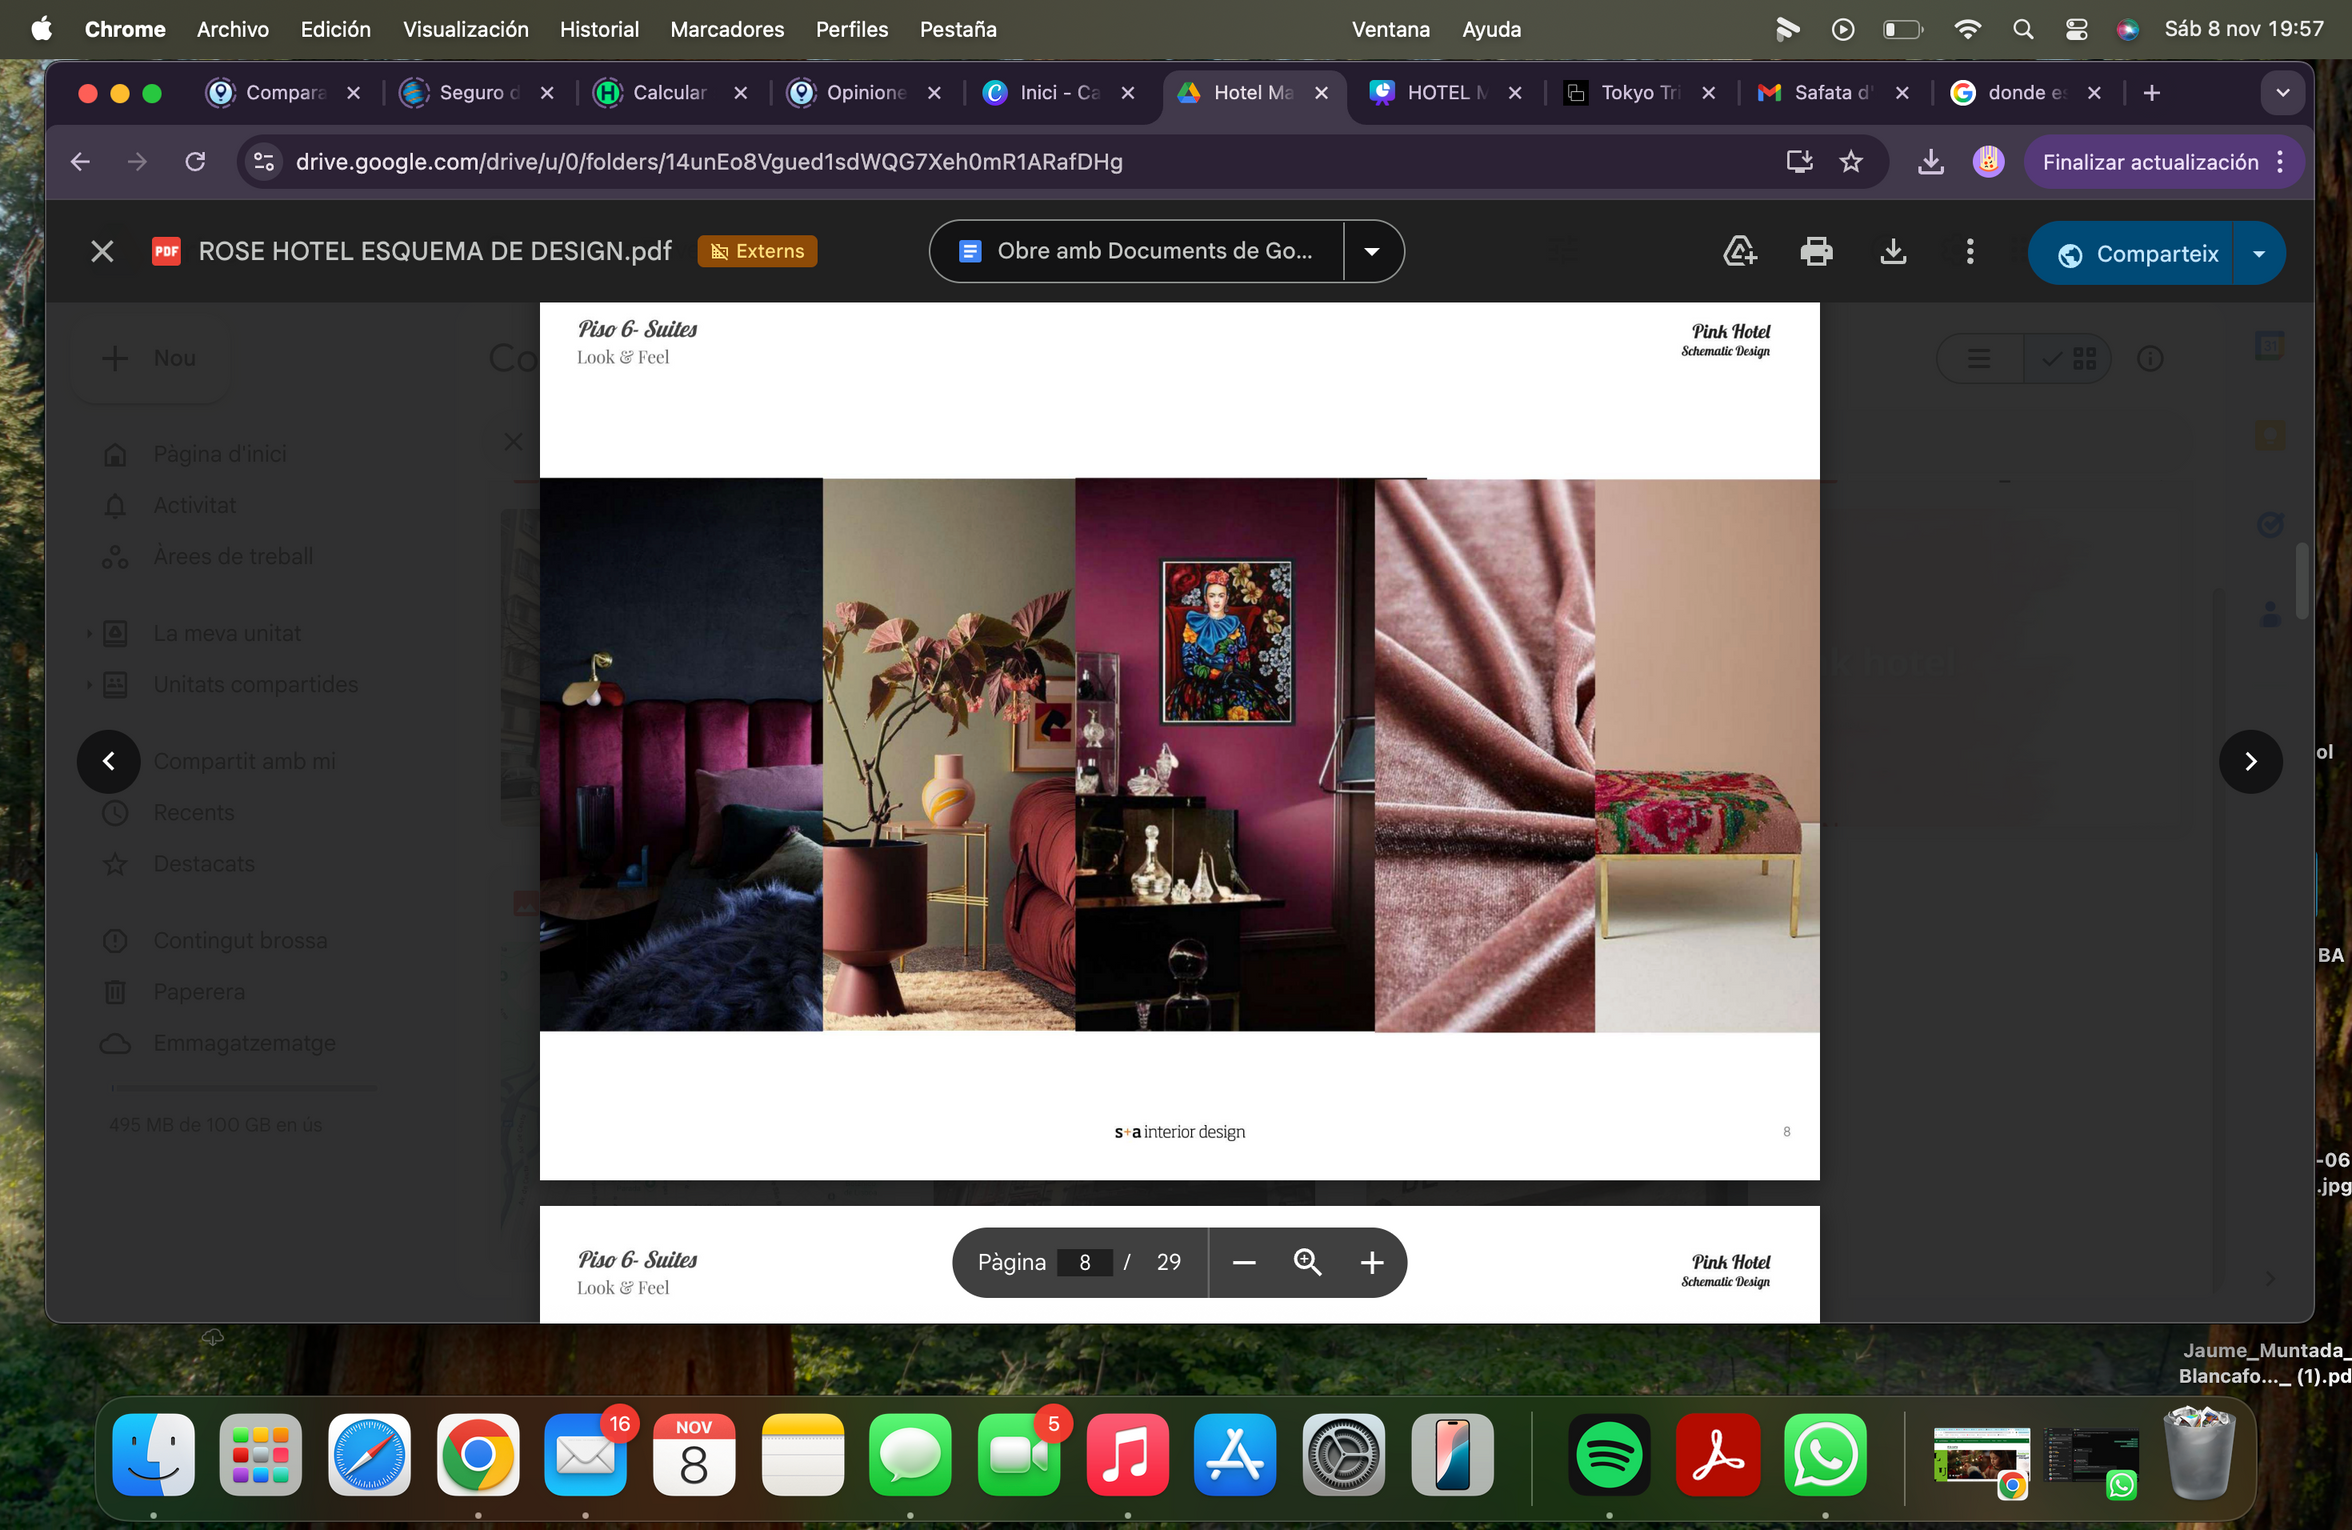Open the three-dot more actions menu
2352x1530 pixels.
[1970, 251]
